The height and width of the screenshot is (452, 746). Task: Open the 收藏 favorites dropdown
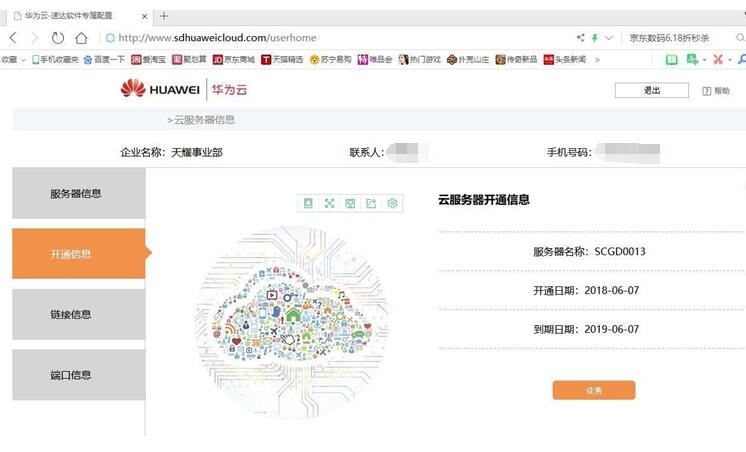[13, 59]
